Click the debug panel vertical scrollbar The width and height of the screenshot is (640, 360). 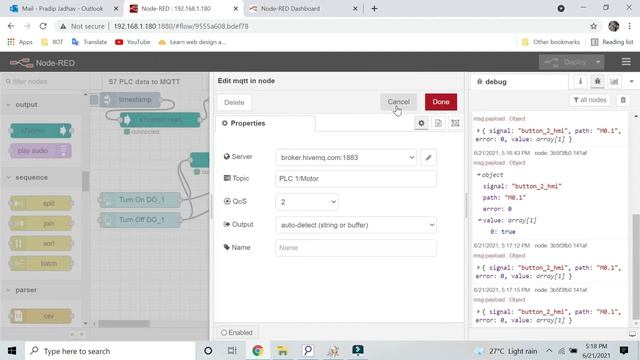[x=636, y=267]
